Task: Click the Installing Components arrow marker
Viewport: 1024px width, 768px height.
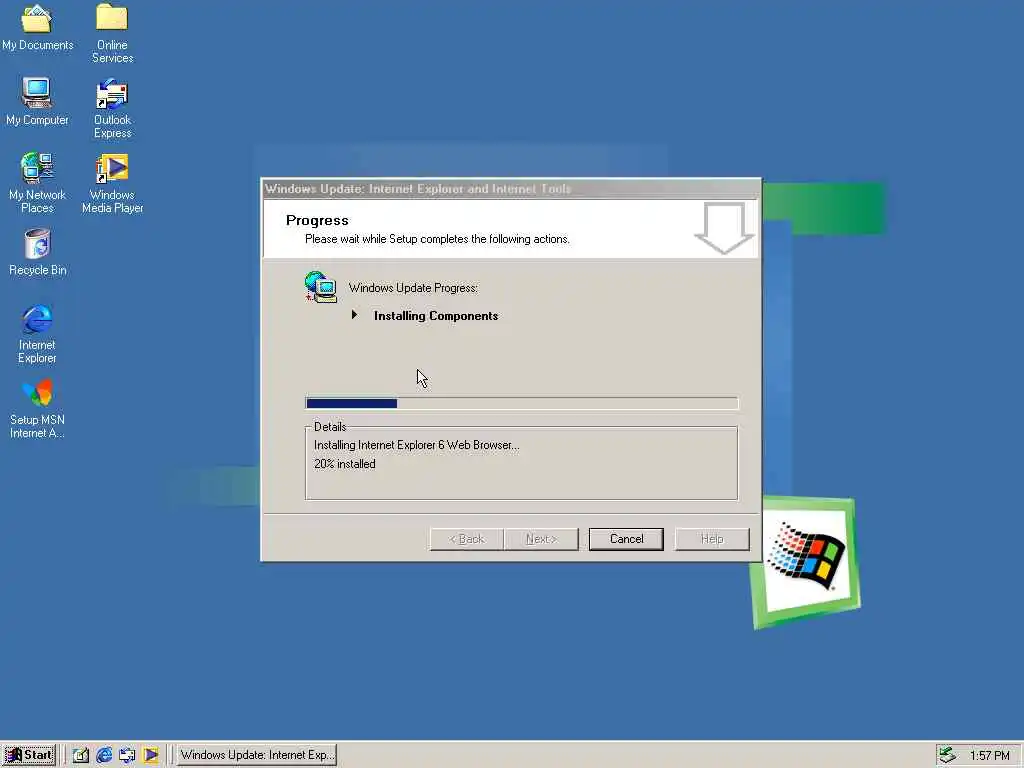Action: point(355,315)
